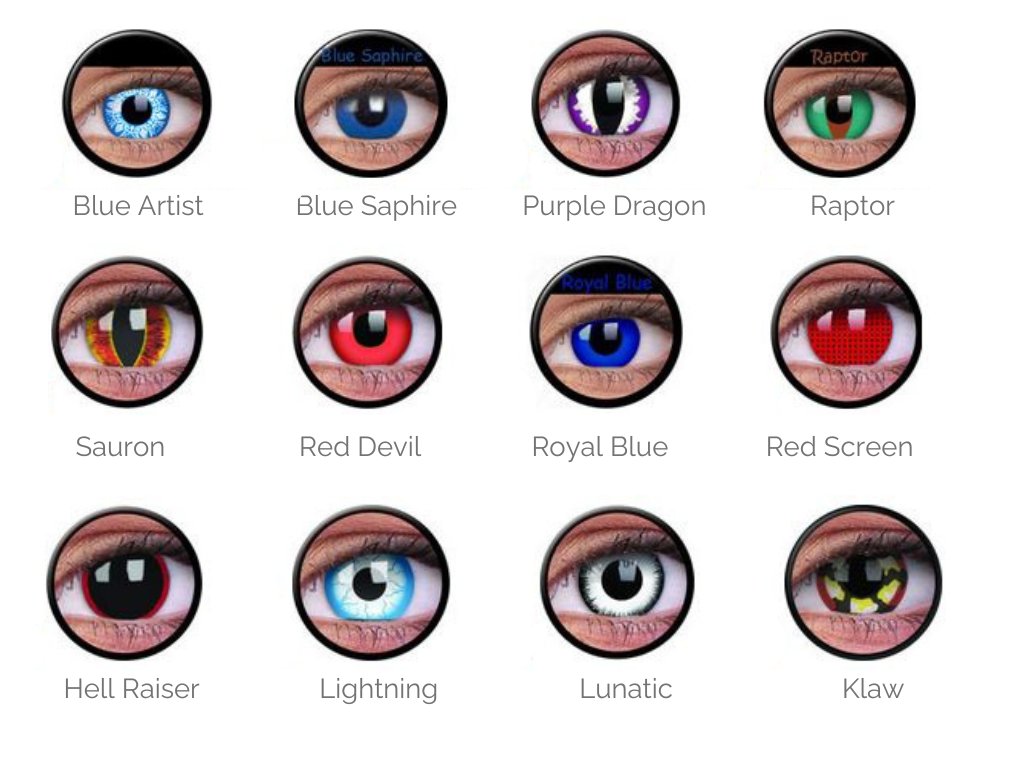Choose the Lightning lens thumbnail
Image resolution: width=1024 pixels, height=768 pixels.
click(x=371, y=583)
